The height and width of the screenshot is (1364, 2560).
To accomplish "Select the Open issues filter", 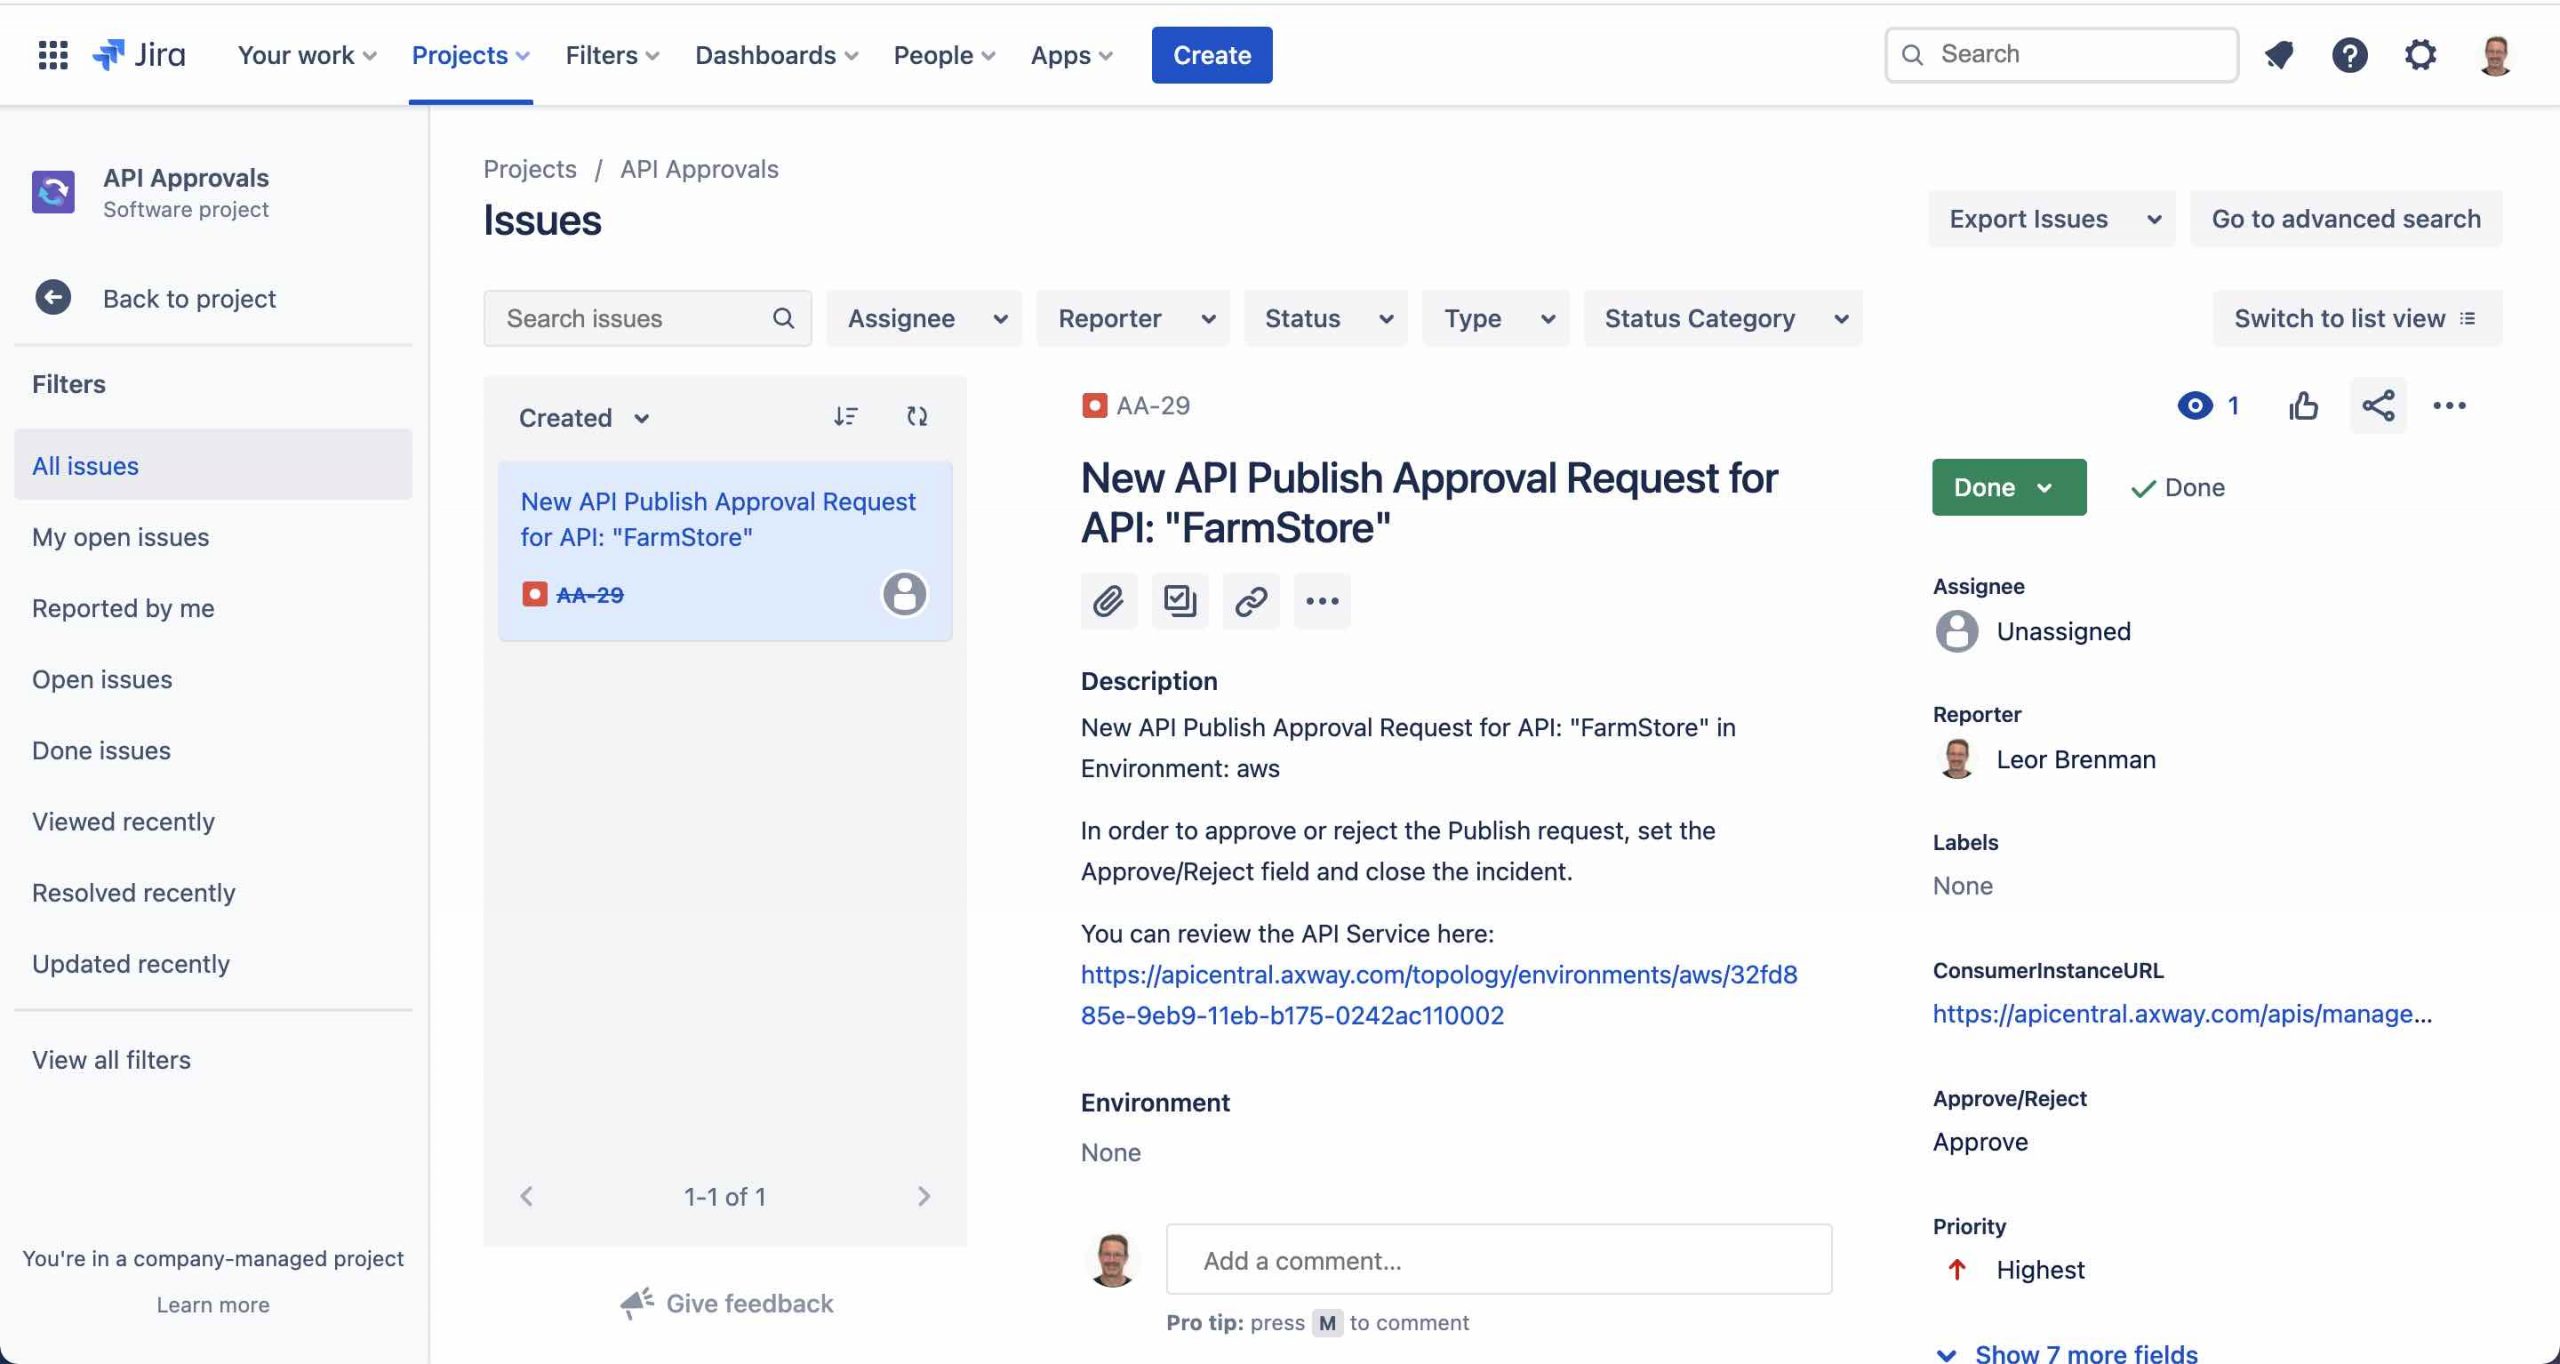I will coord(213,678).
